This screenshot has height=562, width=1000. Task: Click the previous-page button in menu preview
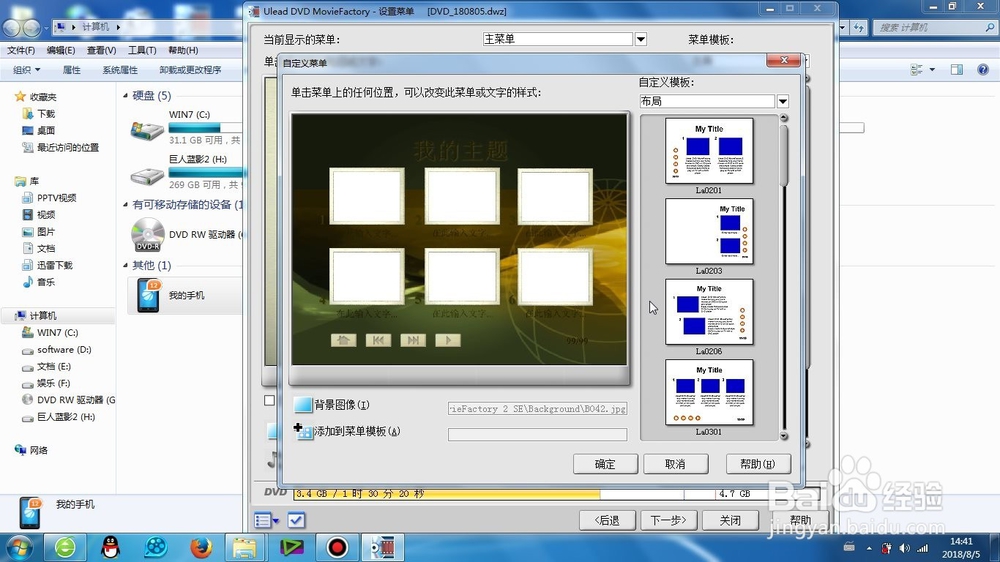pyautogui.click(x=378, y=340)
